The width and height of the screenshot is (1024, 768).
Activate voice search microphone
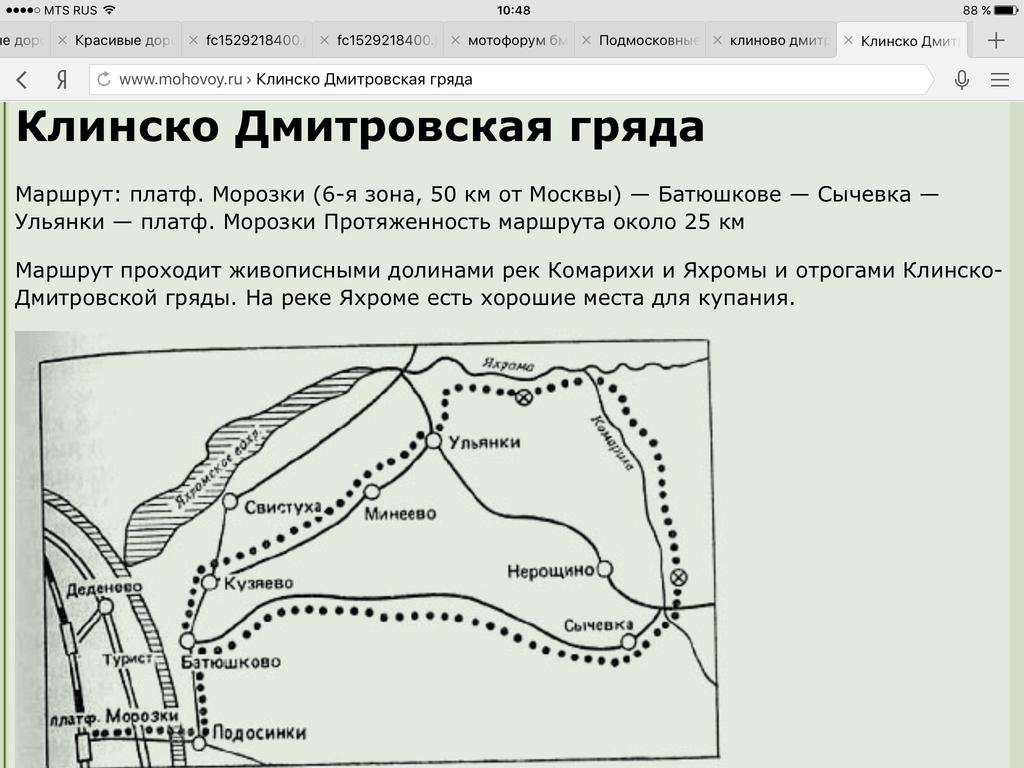coord(962,80)
